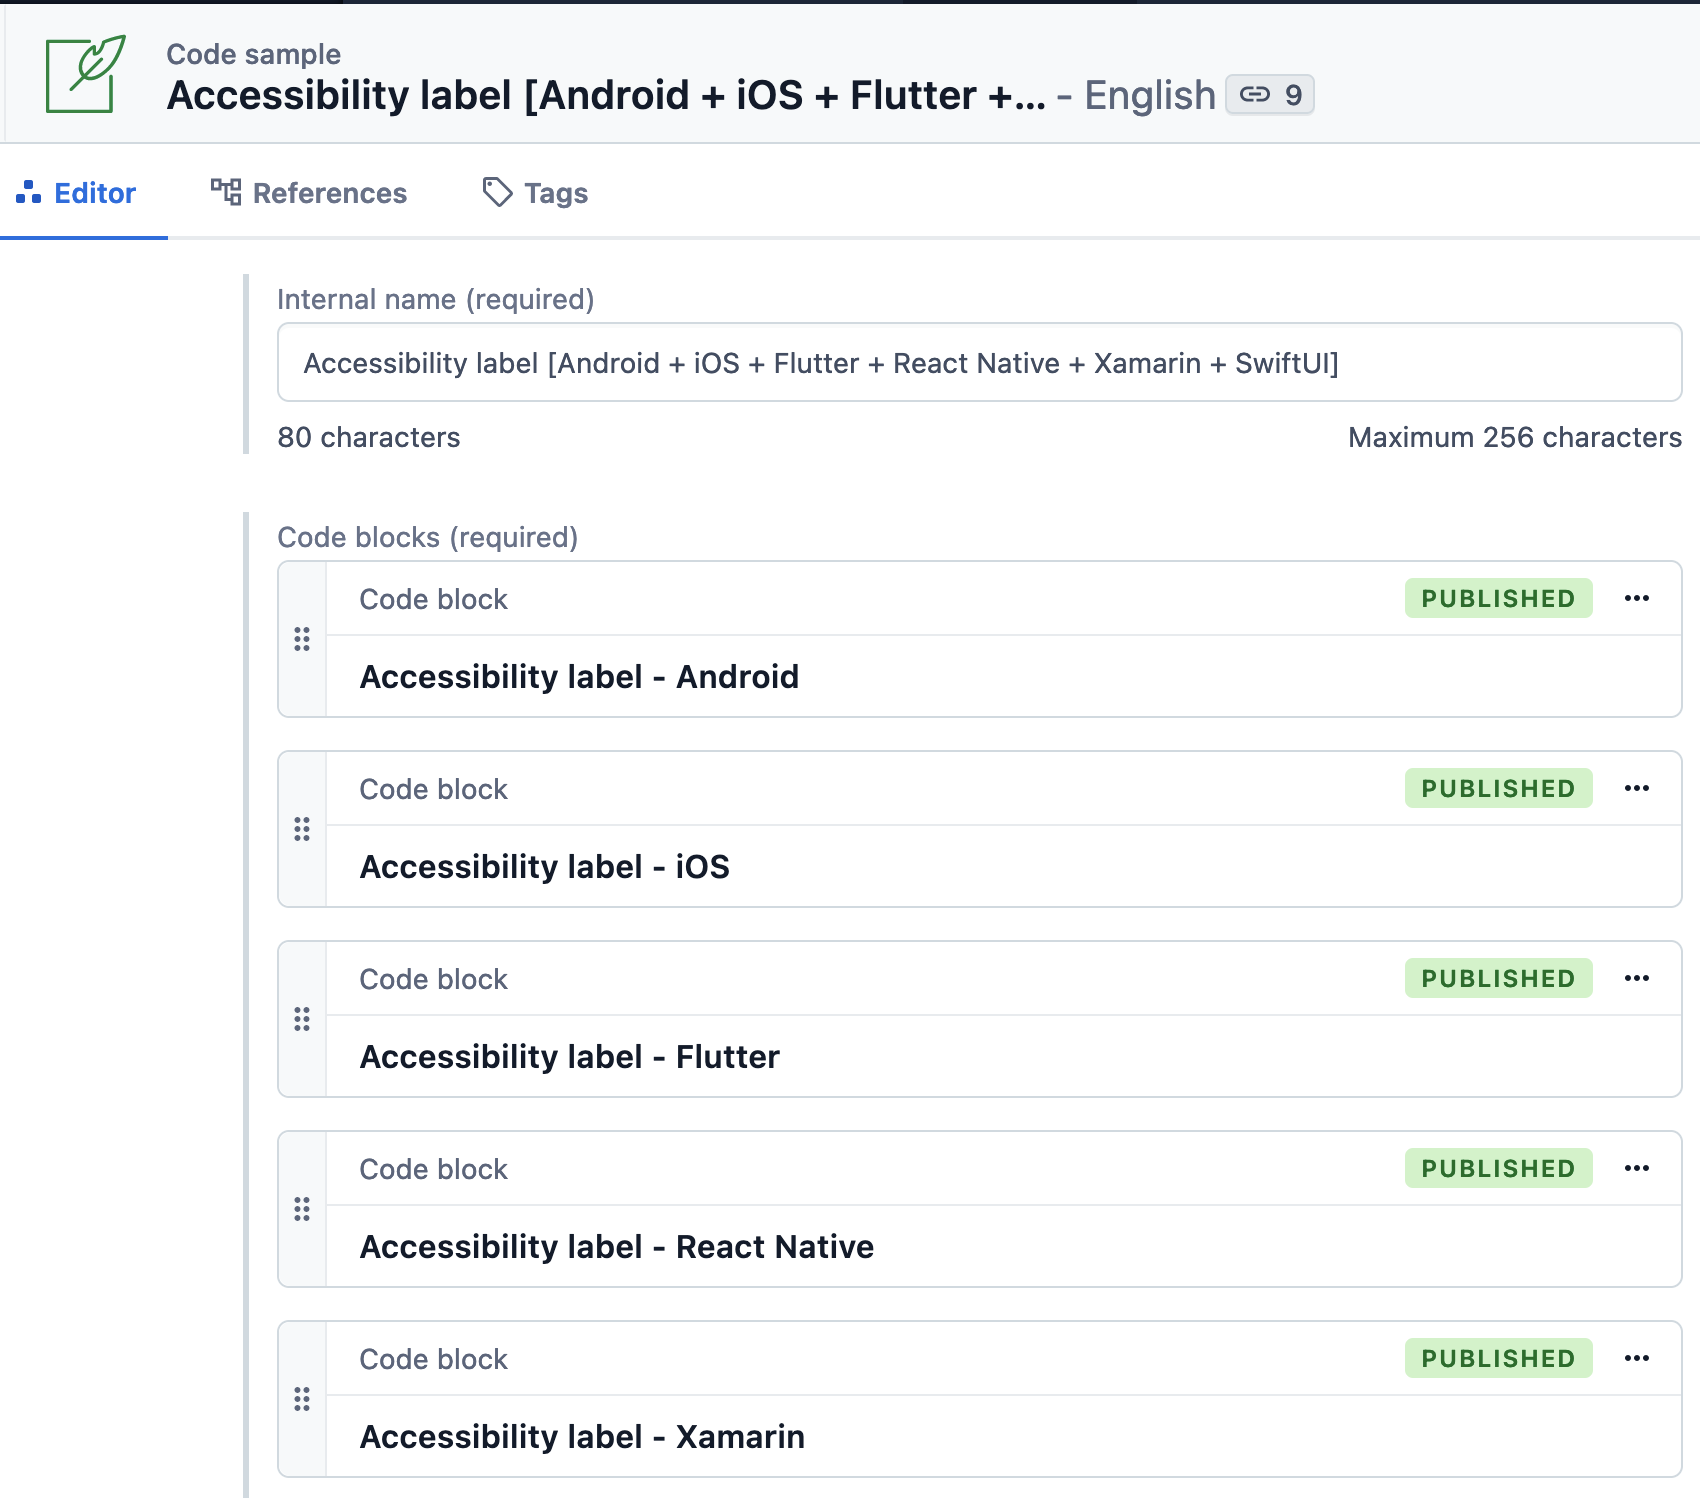1700x1498 pixels.
Task: Click PUBLISHED badge on Flutter block
Action: pyautogui.click(x=1498, y=978)
